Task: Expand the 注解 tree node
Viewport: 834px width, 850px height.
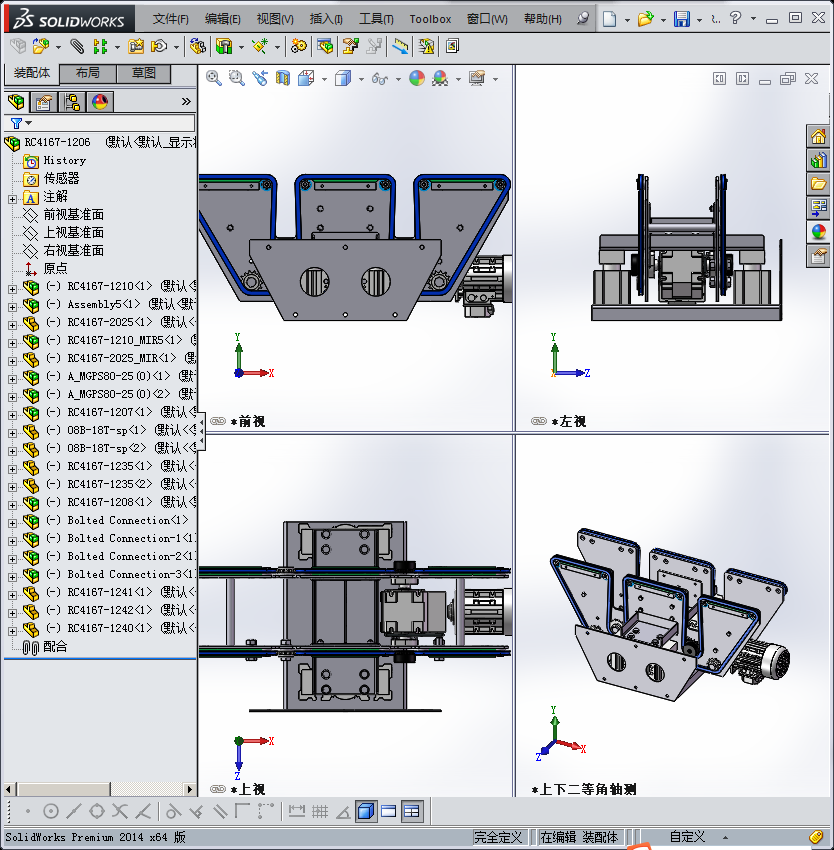Action: tap(12, 199)
